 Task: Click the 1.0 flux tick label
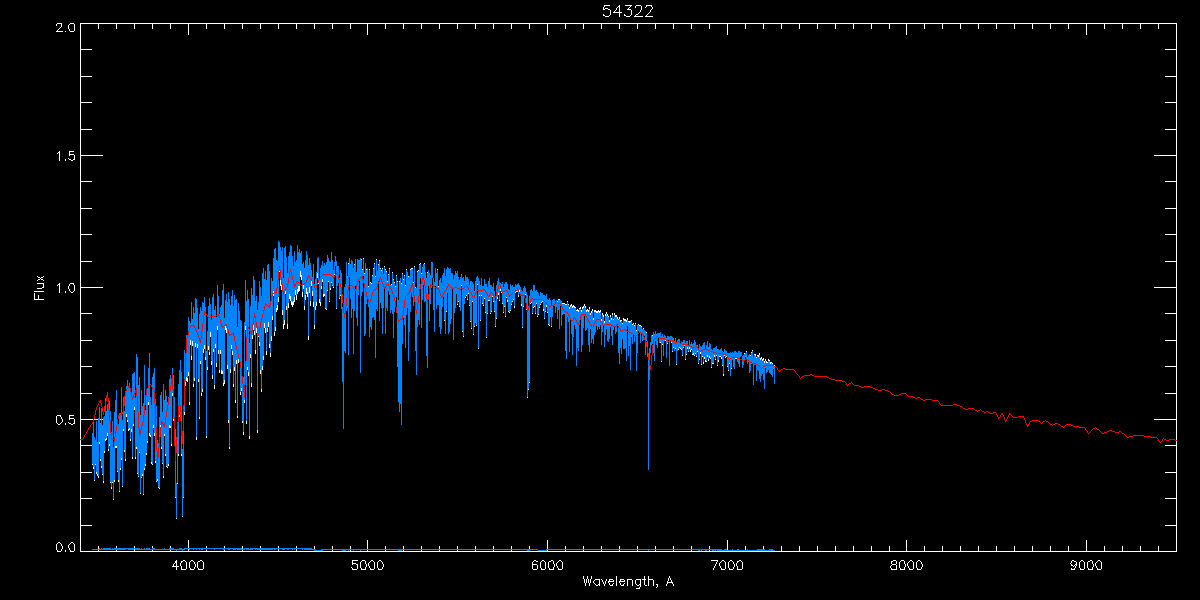coord(65,287)
